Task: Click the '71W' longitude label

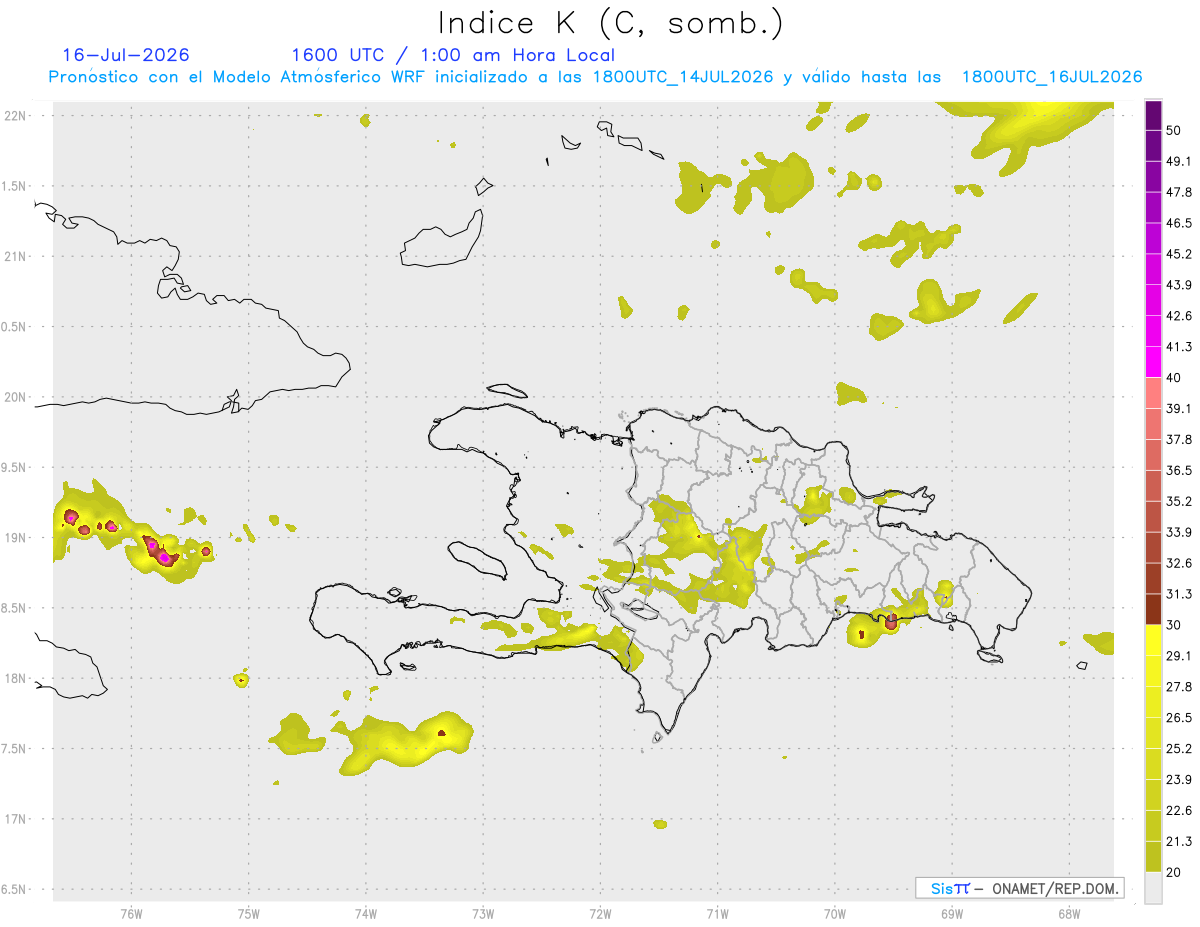Action: click(x=717, y=914)
